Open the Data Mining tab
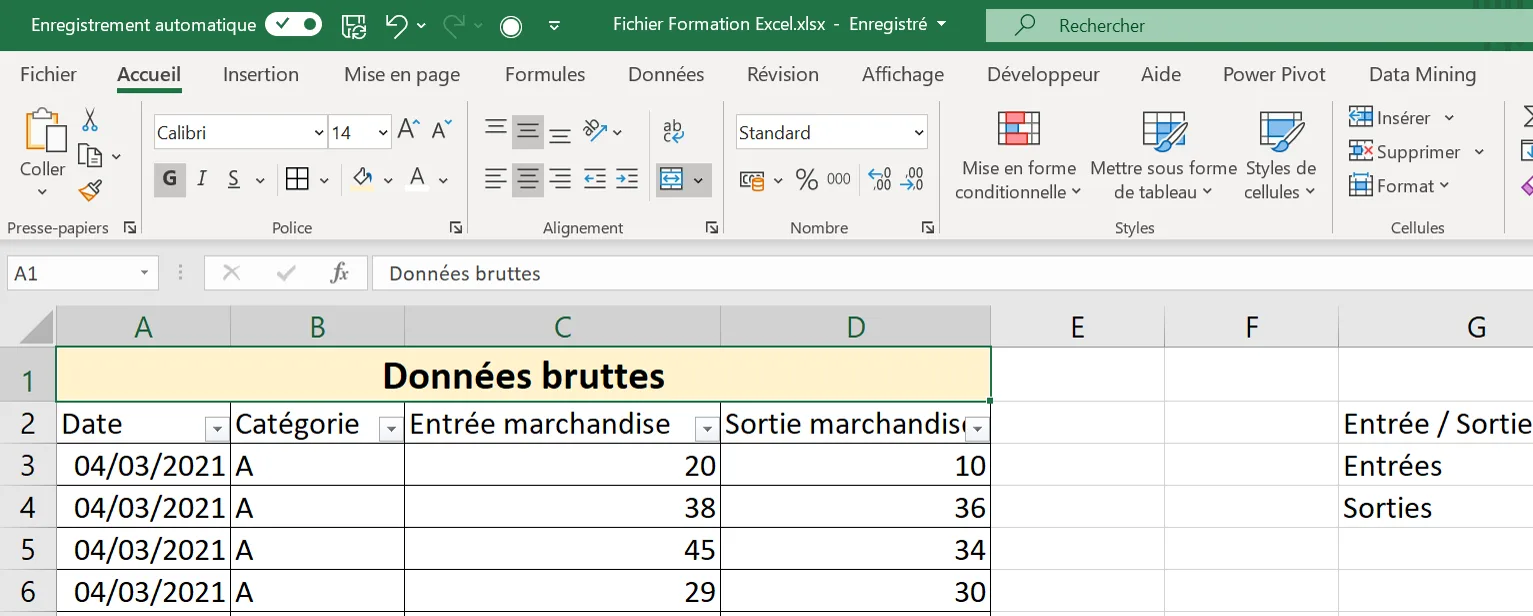Viewport: 1533px width, 616px height. click(1422, 74)
